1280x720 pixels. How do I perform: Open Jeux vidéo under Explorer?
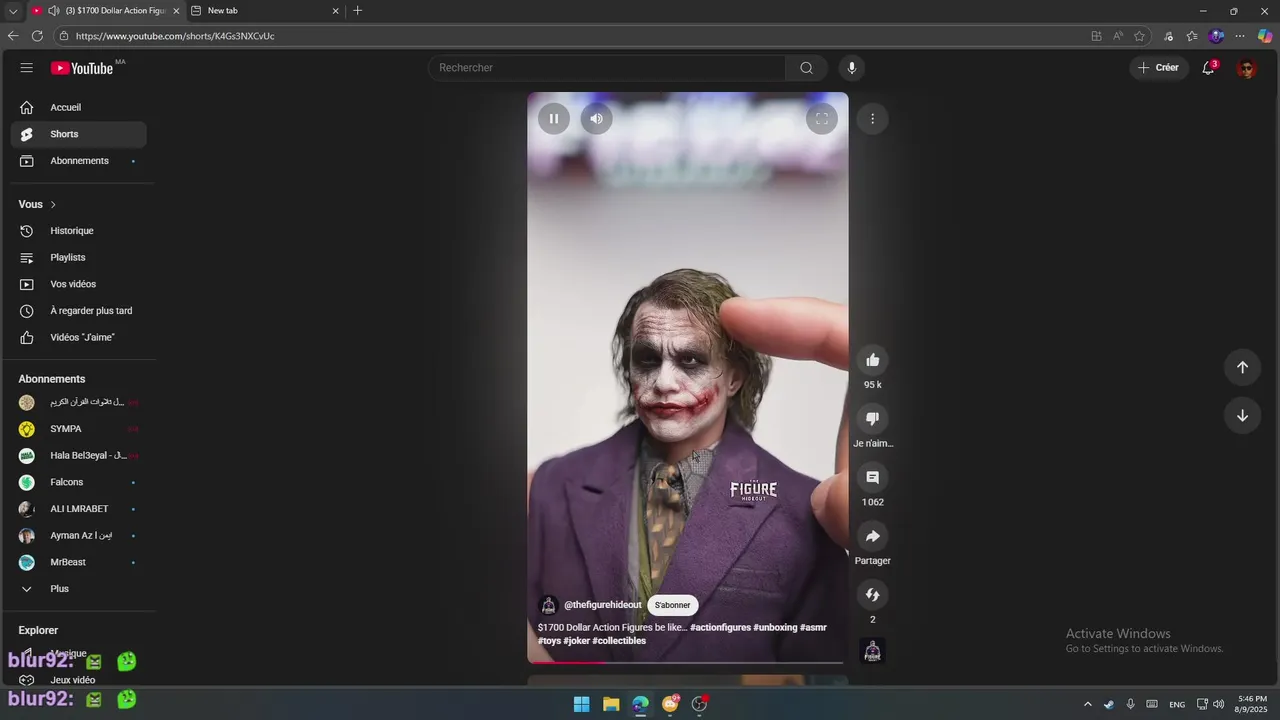[79, 680]
